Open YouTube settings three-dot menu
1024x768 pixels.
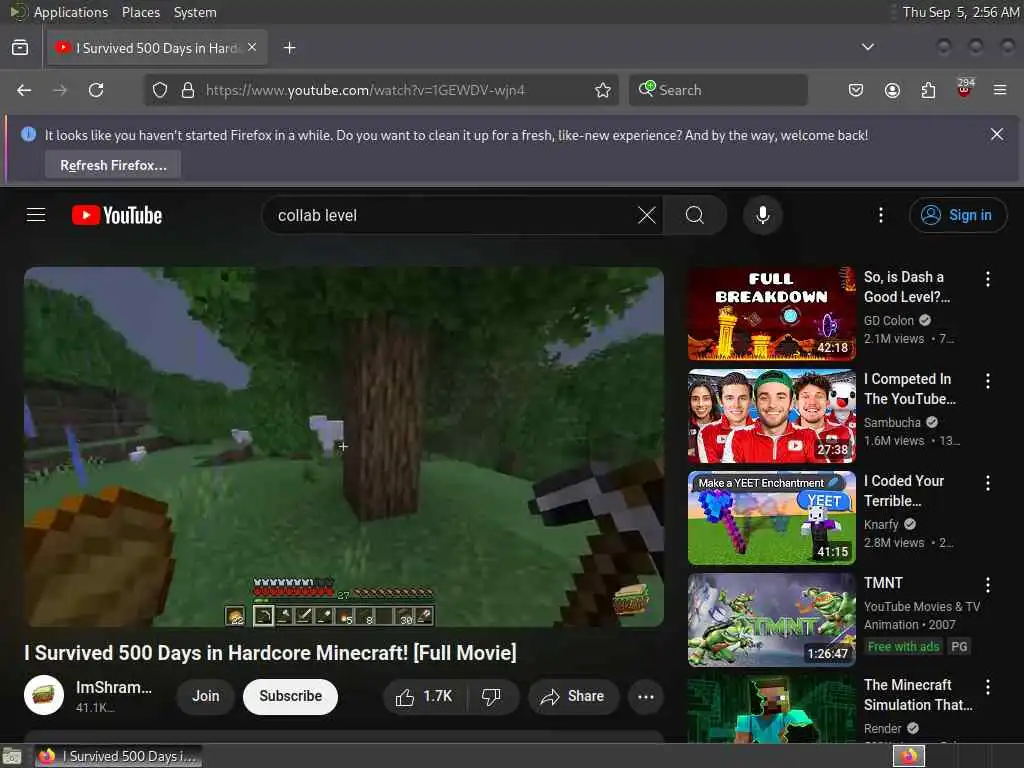click(880, 215)
